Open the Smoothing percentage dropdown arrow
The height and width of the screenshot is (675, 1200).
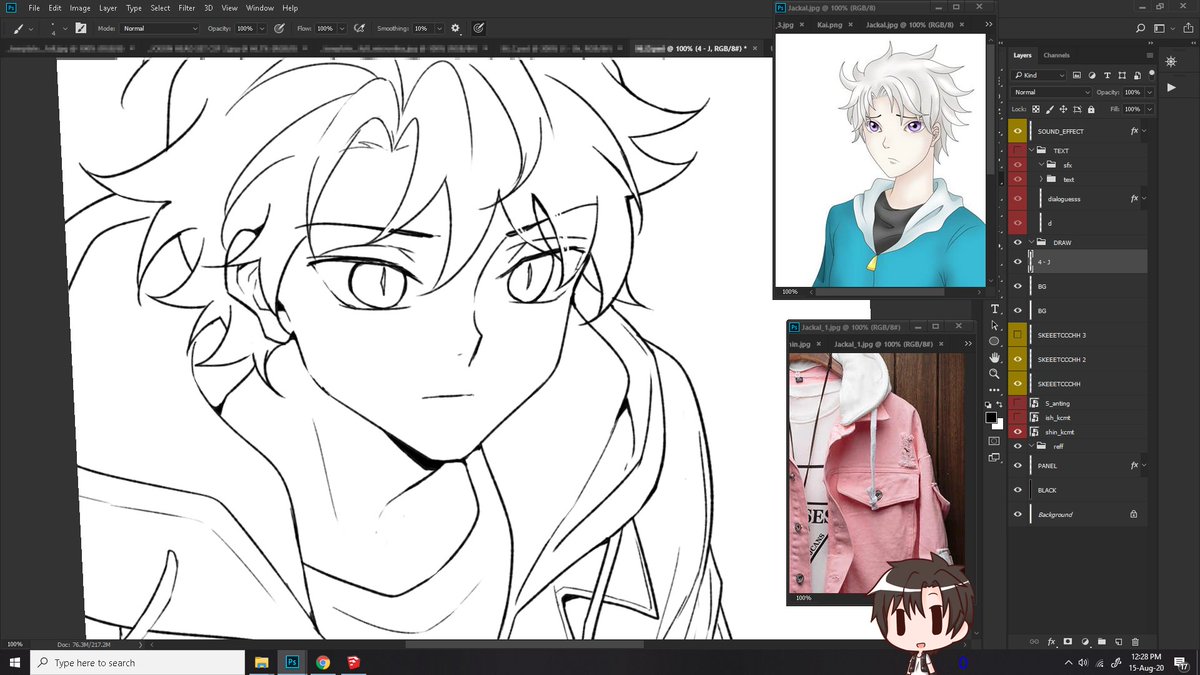(x=439, y=28)
